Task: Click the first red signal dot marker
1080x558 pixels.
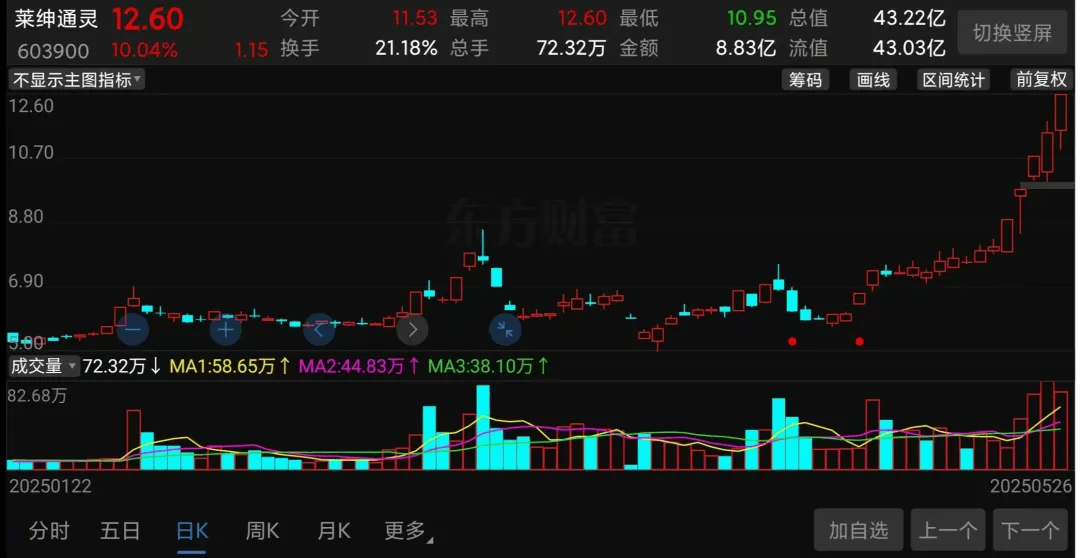Action: pyautogui.click(x=792, y=341)
